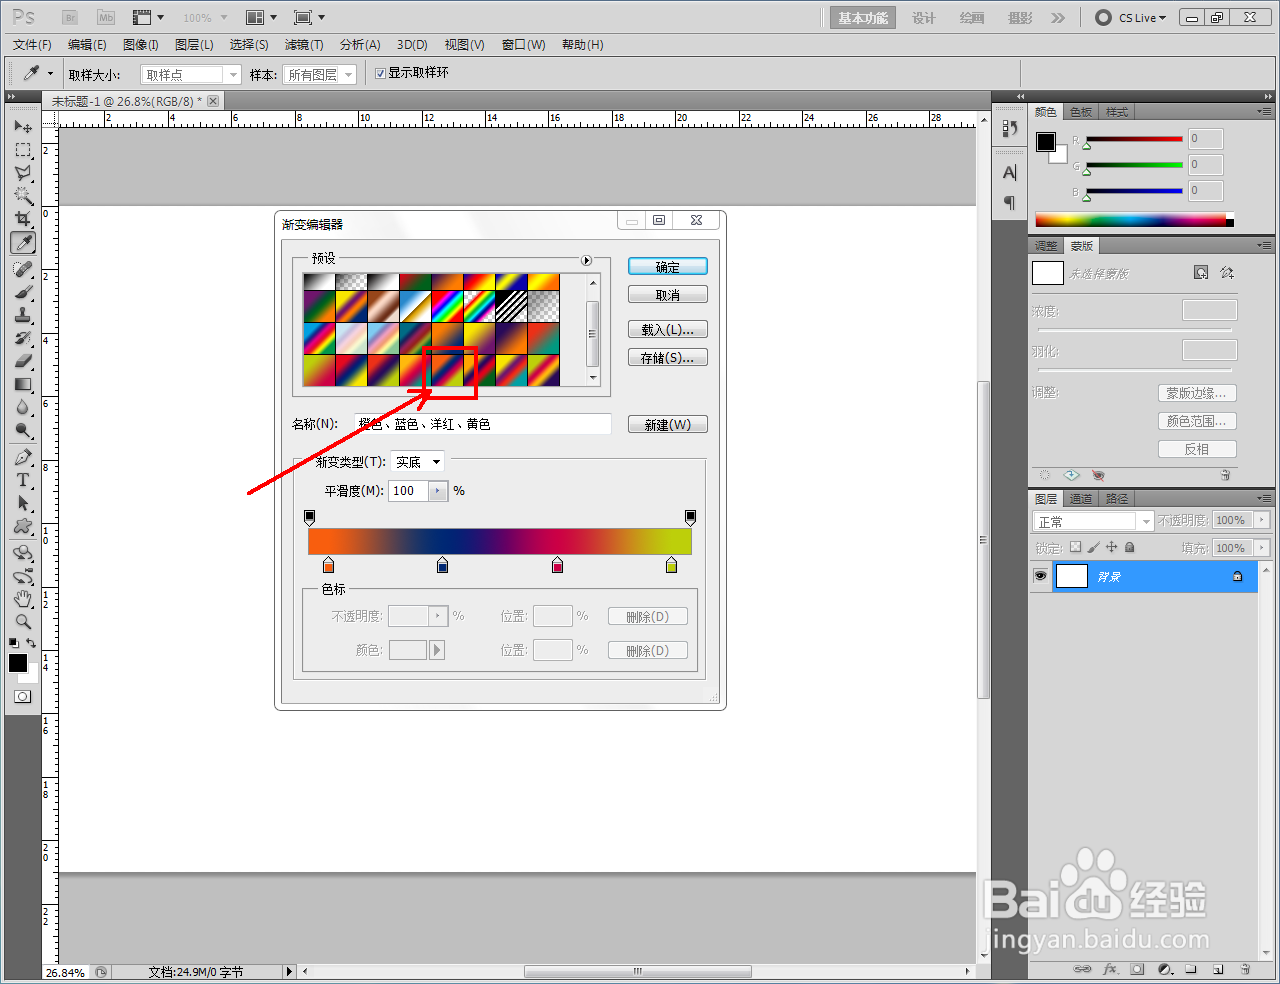
Task: Open Bridge via the Br icon
Action: tap(70, 17)
